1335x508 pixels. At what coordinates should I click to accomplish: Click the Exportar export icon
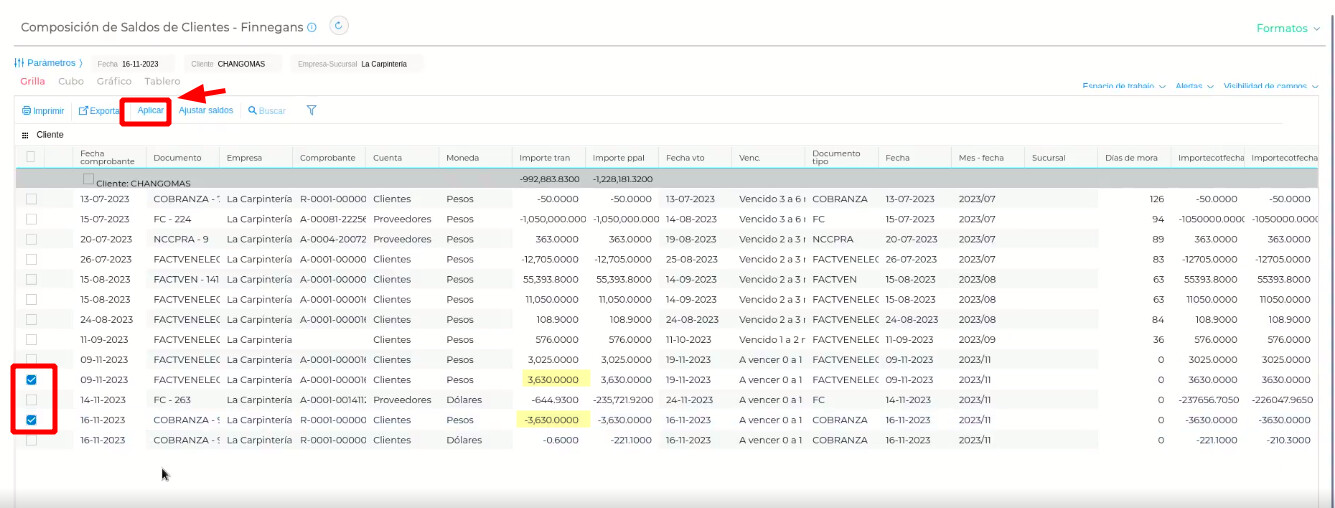84,111
